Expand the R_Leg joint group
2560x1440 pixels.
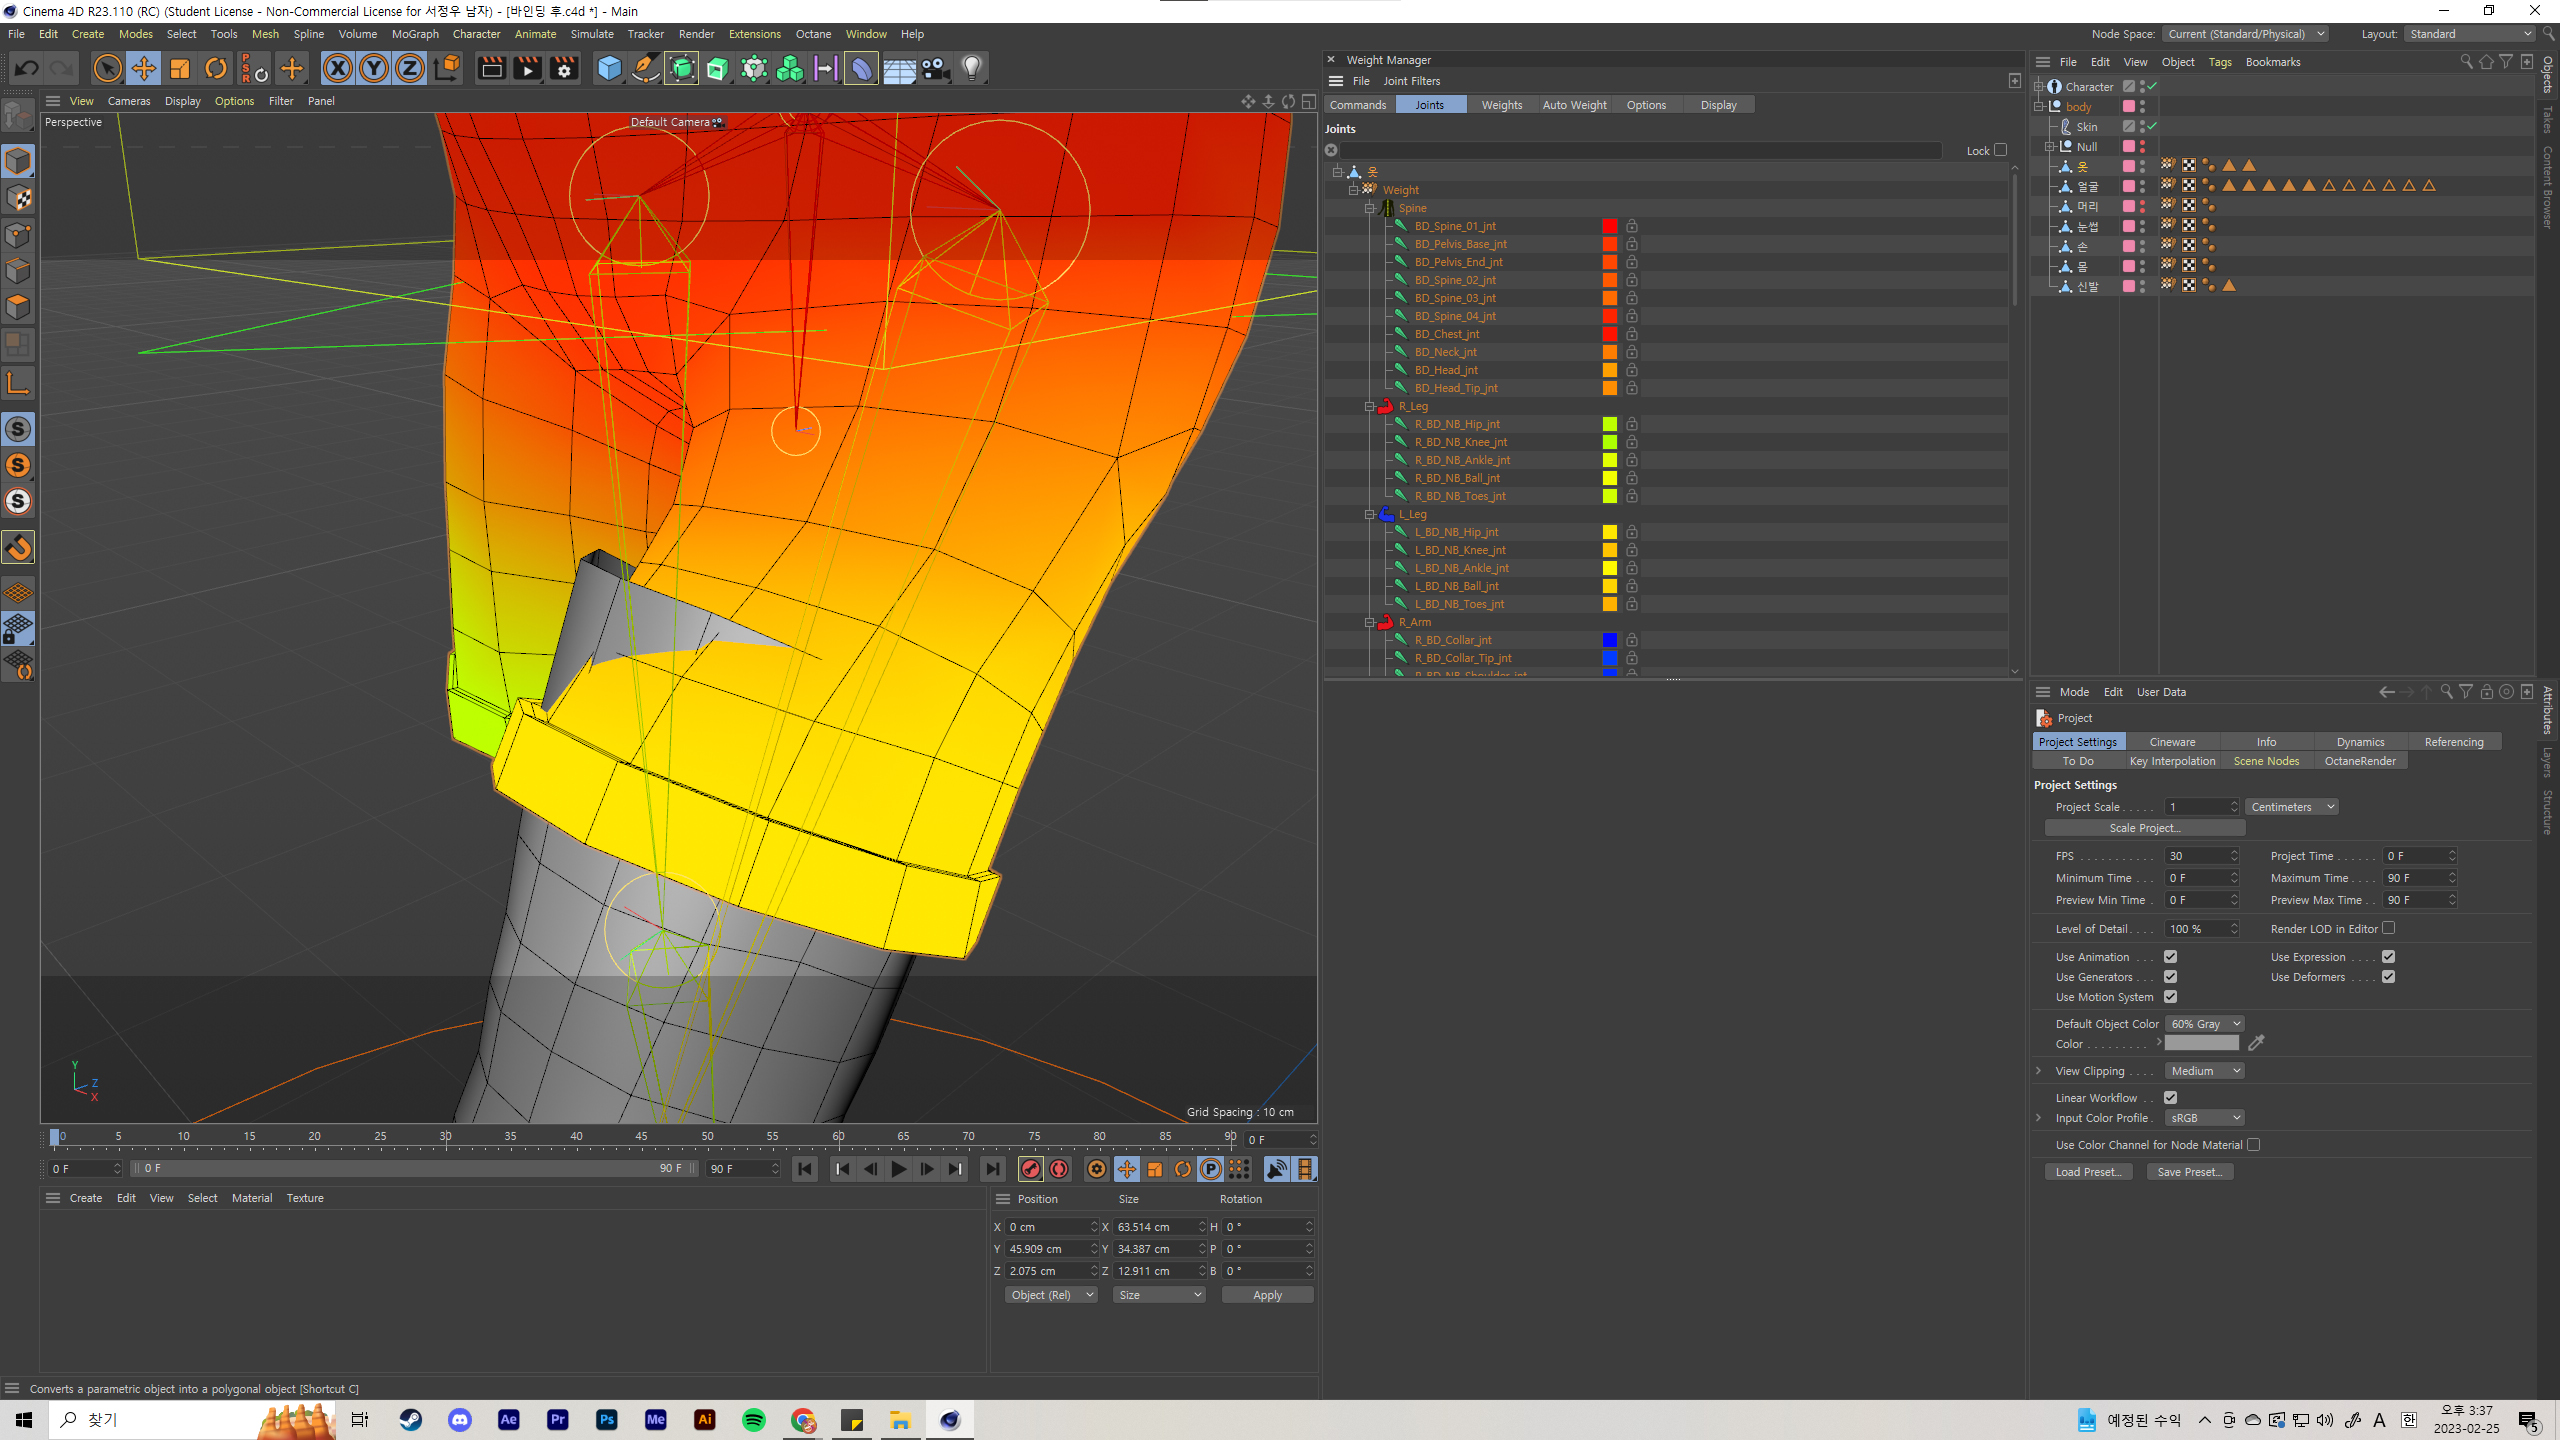tap(1371, 404)
